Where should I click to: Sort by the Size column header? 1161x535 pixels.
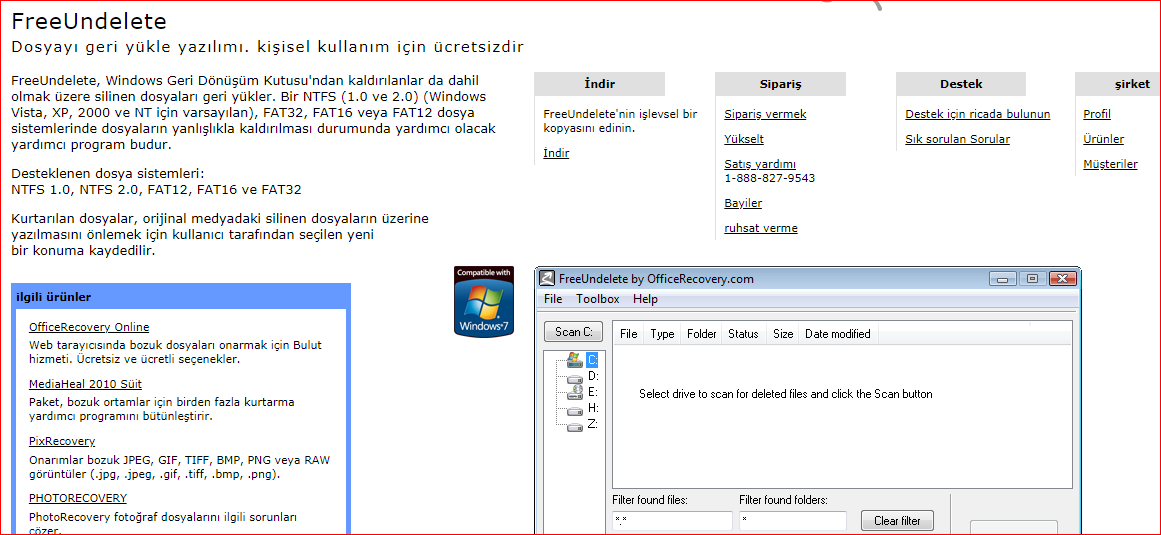pyautogui.click(x=783, y=334)
